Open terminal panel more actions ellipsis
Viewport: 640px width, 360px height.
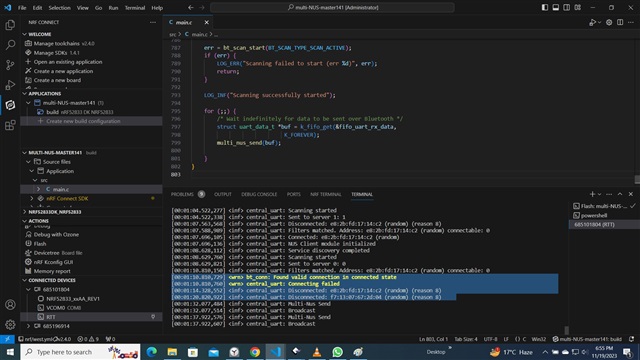(609, 194)
